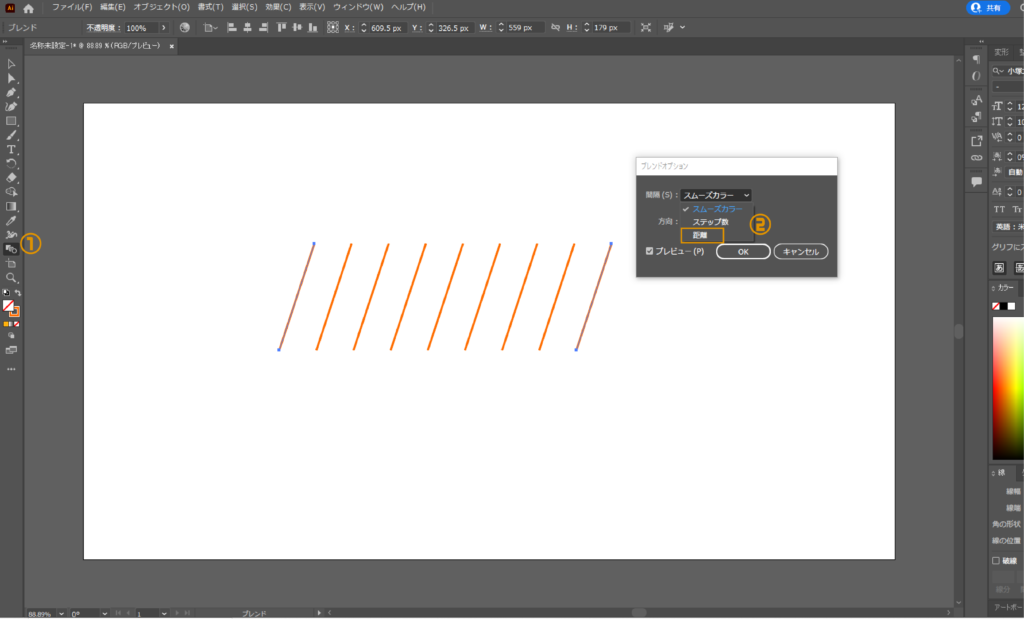Select the Artboard tool
Screen dimensions: 1024x619
tap(11, 263)
